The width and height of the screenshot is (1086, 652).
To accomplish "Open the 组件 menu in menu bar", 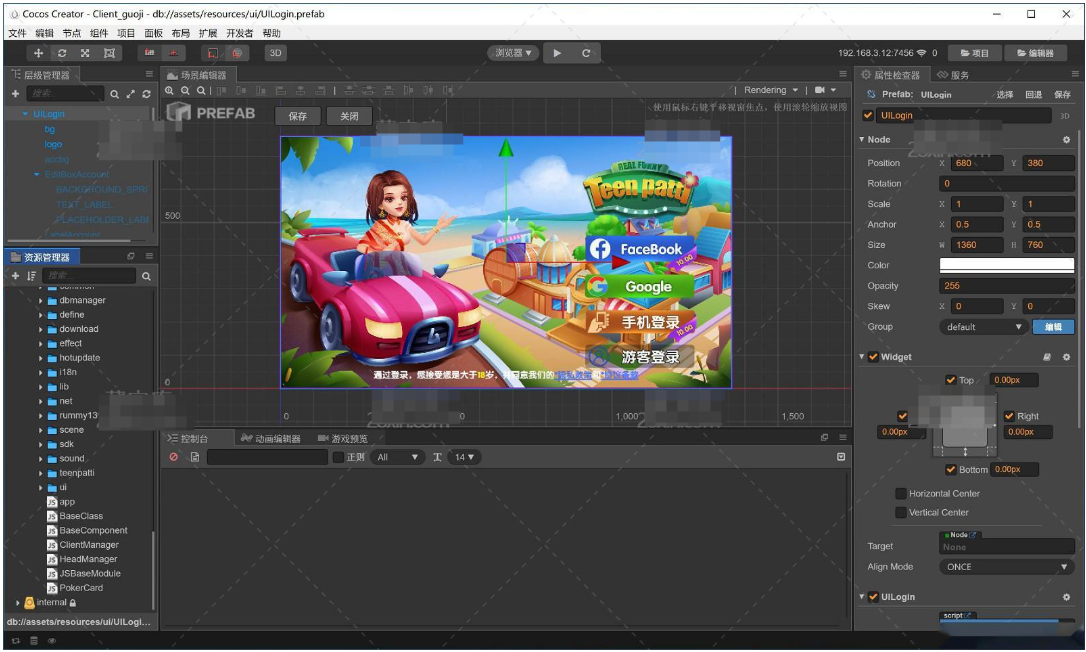I will (x=98, y=33).
